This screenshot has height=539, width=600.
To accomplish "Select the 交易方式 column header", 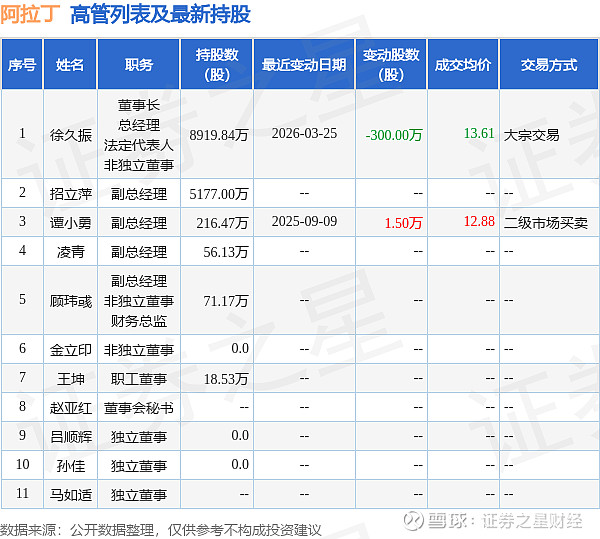I will coord(549,64).
